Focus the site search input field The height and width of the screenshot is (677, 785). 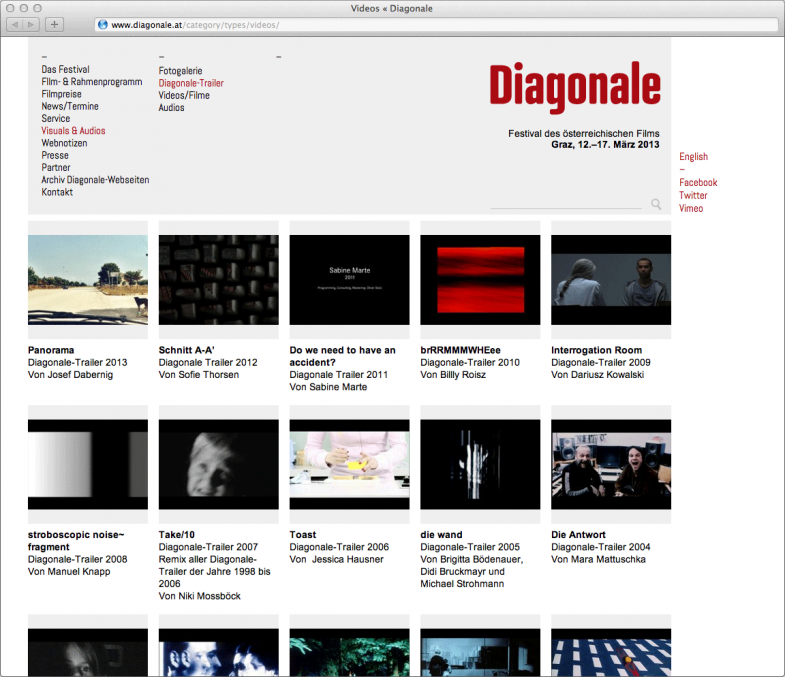566,203
